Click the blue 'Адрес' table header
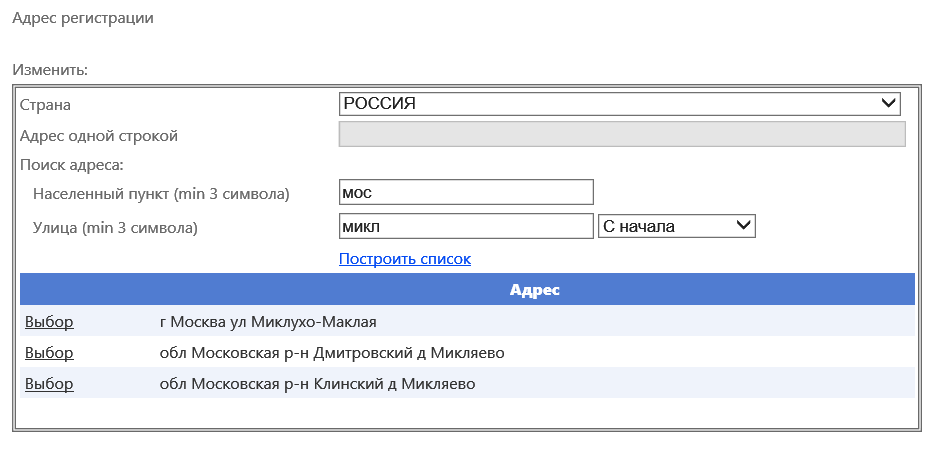The height and width of the screenshot is (449, 939). pos(467,289)
